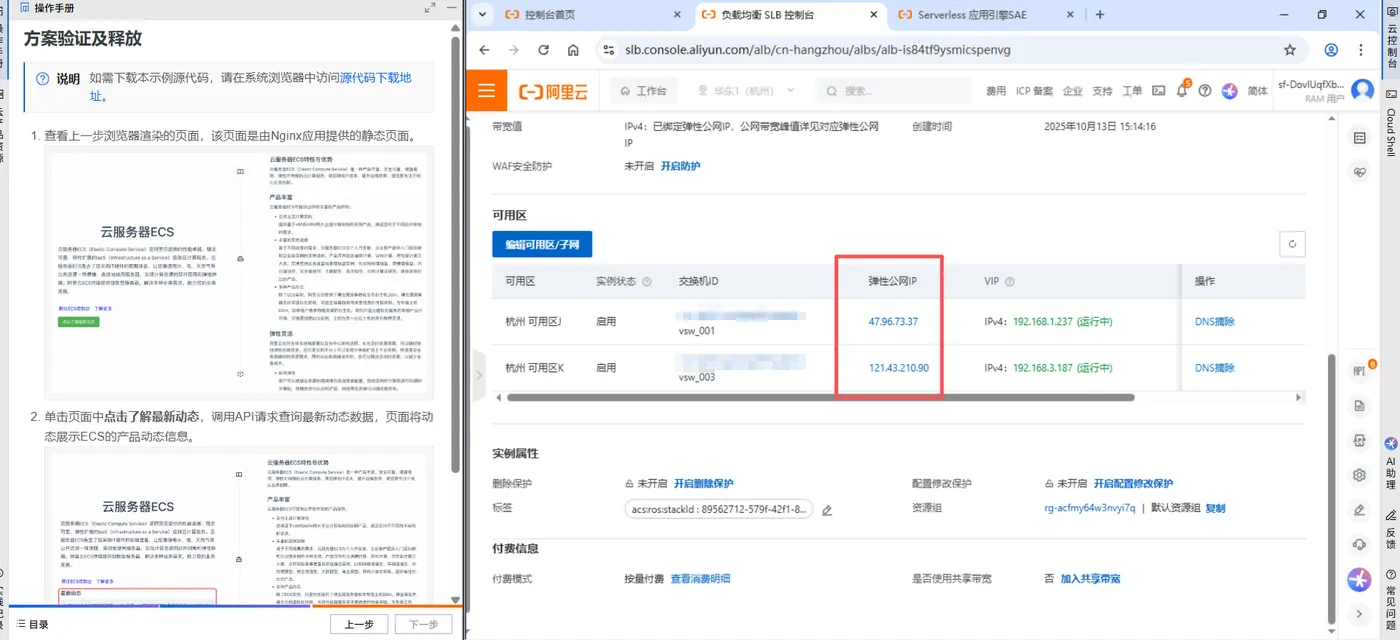The height and width of the screenshot is (640, 1400).
Task: Open resource group rg-acfmy64w3nvyi7q
Action: (x=1089, y=508)
